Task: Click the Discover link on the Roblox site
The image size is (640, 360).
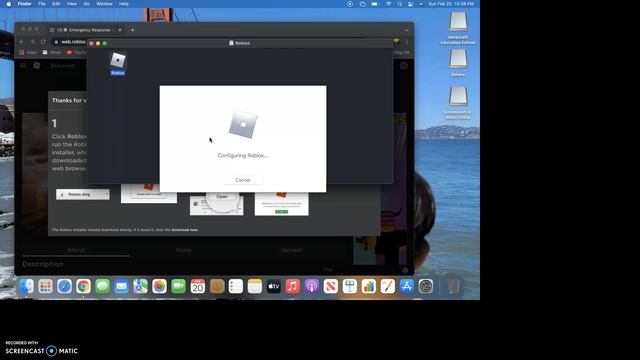Action: 63,66
